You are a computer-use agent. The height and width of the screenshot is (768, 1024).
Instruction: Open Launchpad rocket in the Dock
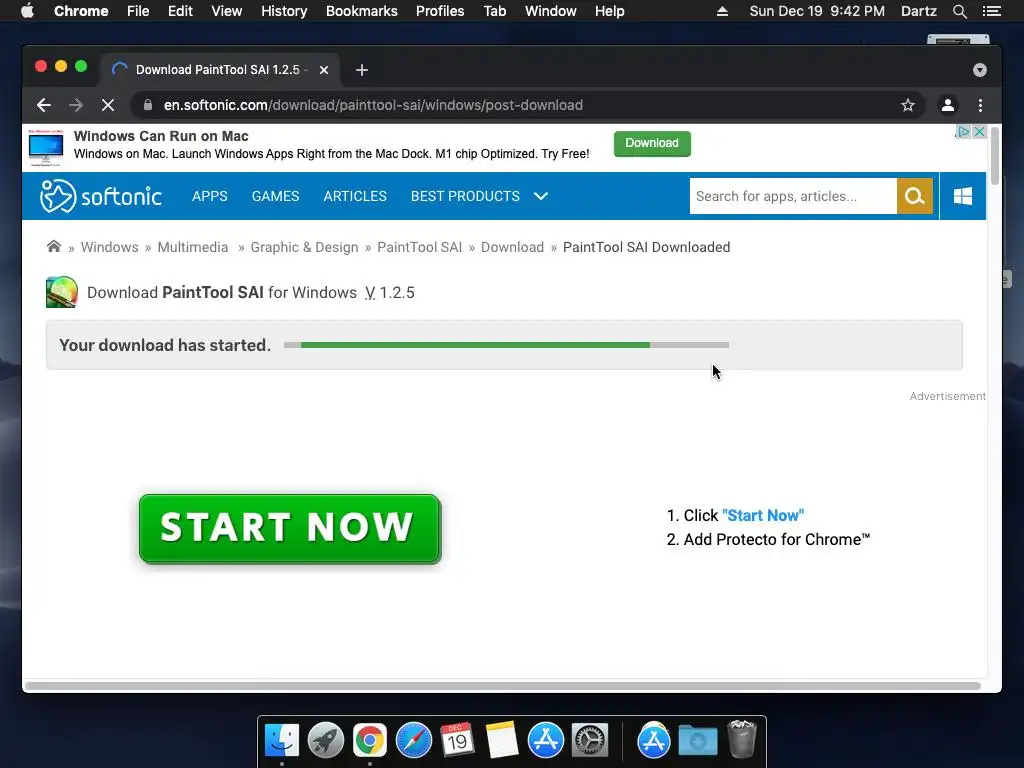326,741
